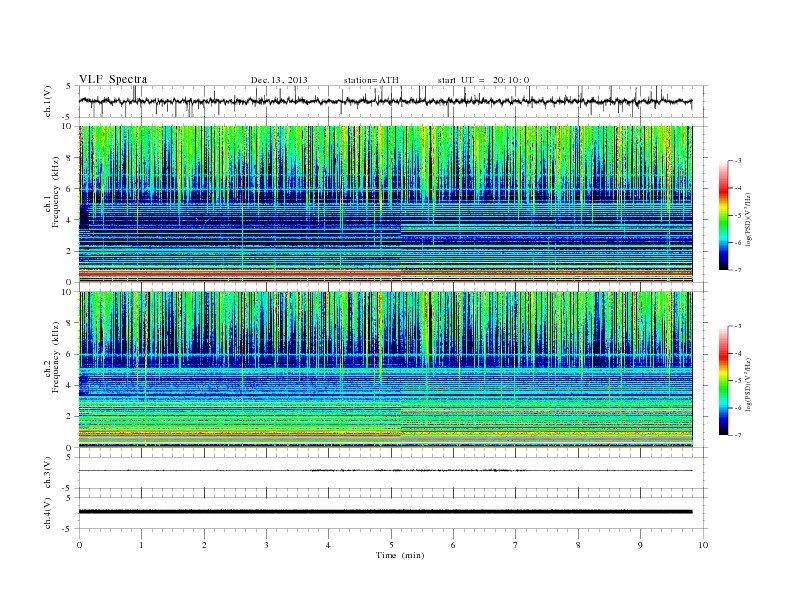The height and width of the screenshot is (612, 792).
Task: Click time axis tick label "3"
Action: (266, 545)
